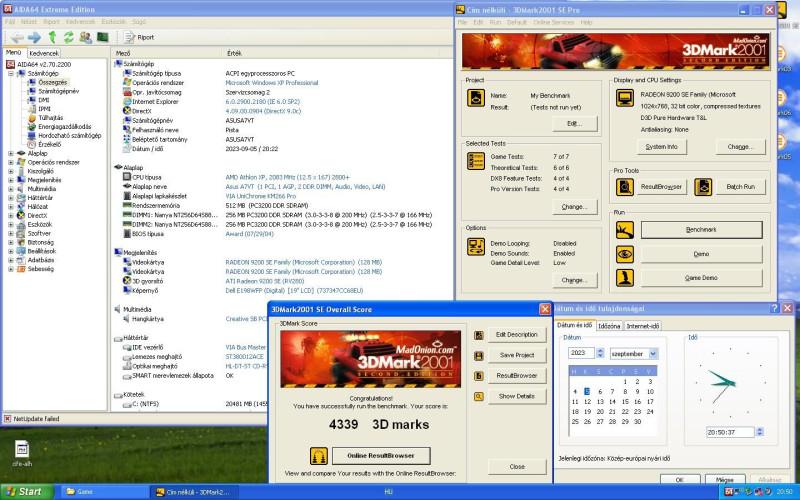Start the Benchmark in 3DMark2001

tap(702, 230)
